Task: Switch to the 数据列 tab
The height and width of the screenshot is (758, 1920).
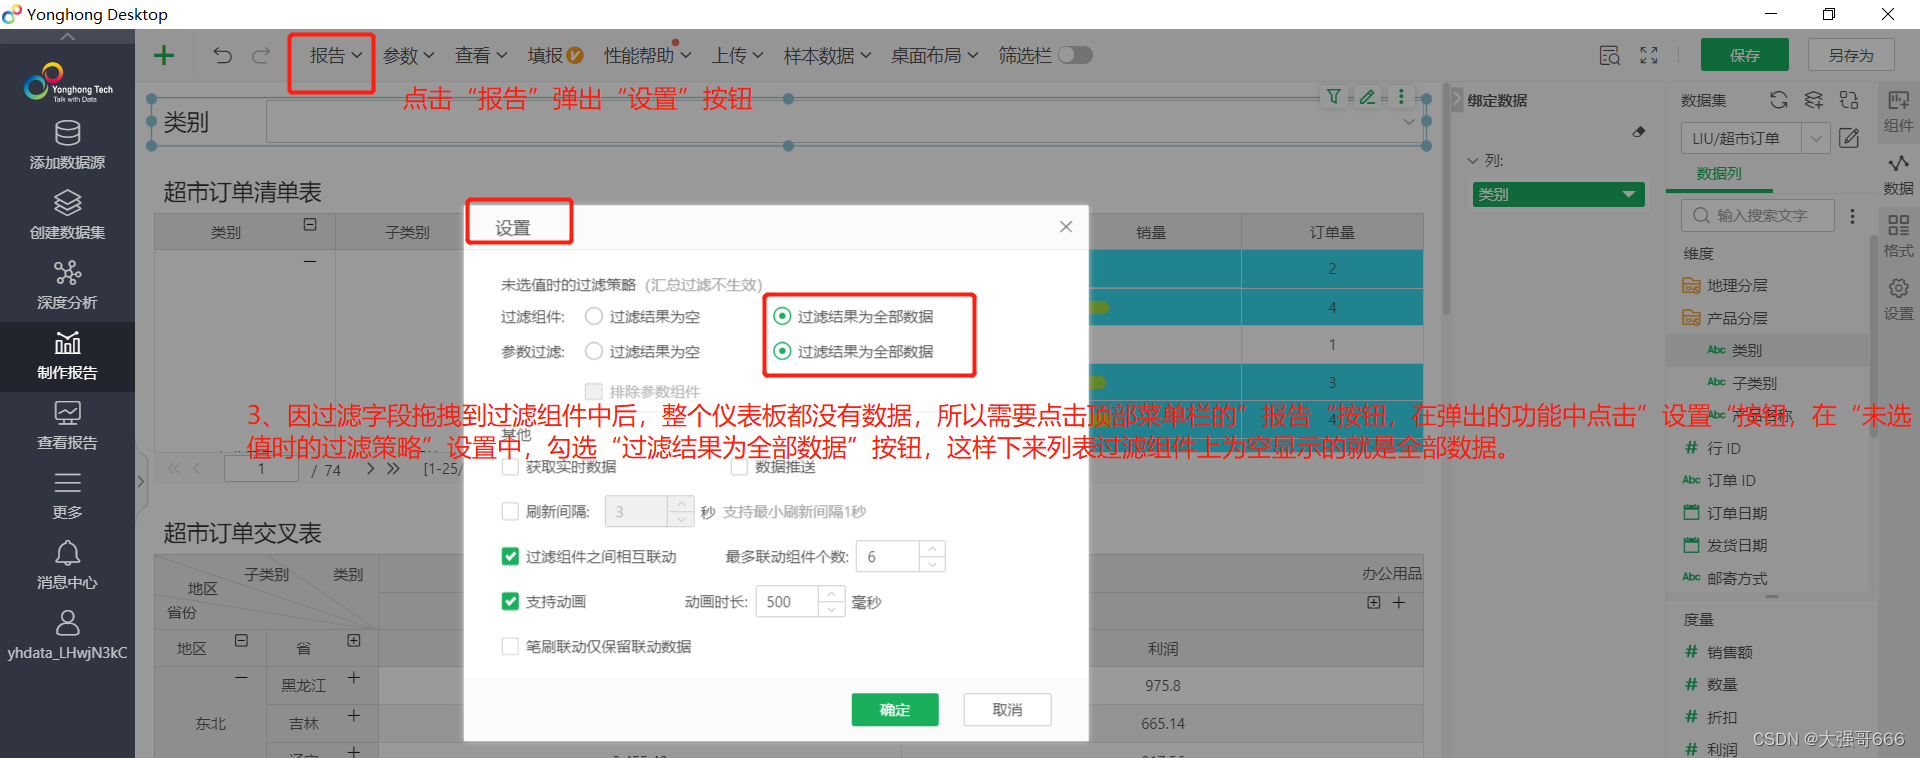Action: (1719, 173)
